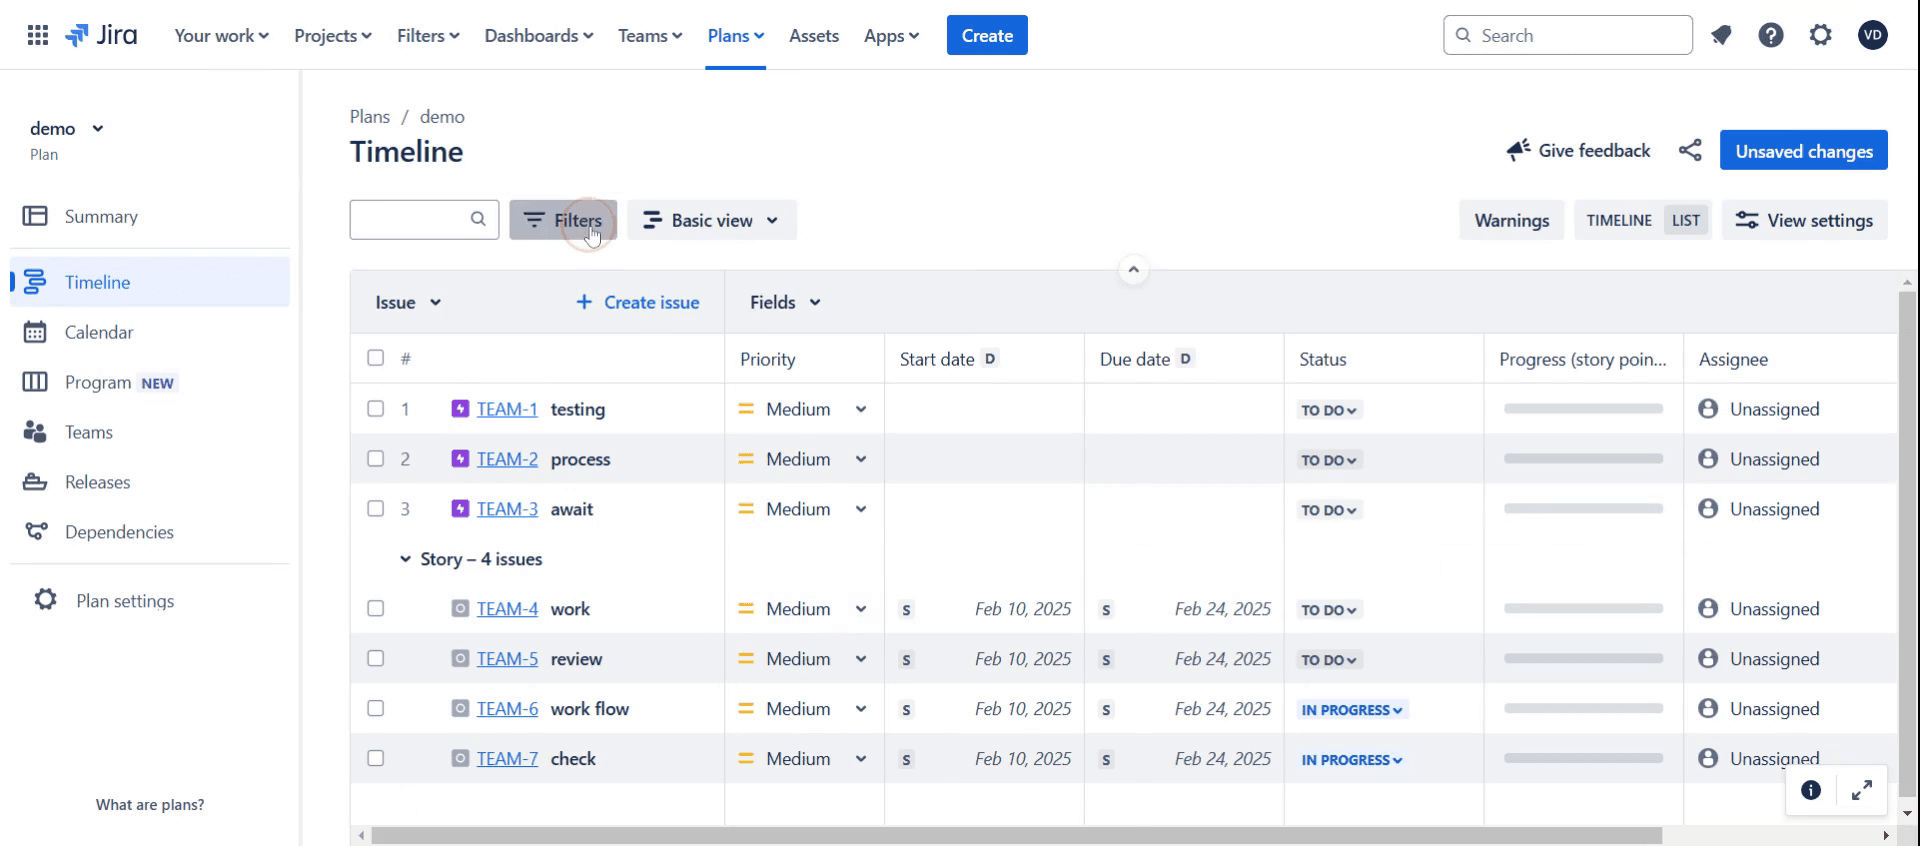
Task: Toggle the select-all checkbox in header
Action: tap(376, 358)
